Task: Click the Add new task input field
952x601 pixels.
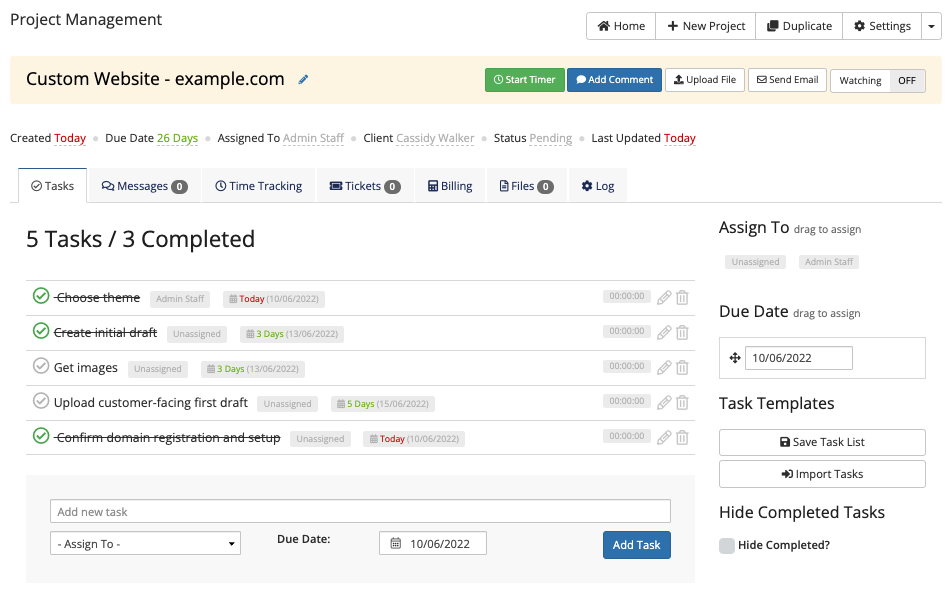Action: [360, 510]
